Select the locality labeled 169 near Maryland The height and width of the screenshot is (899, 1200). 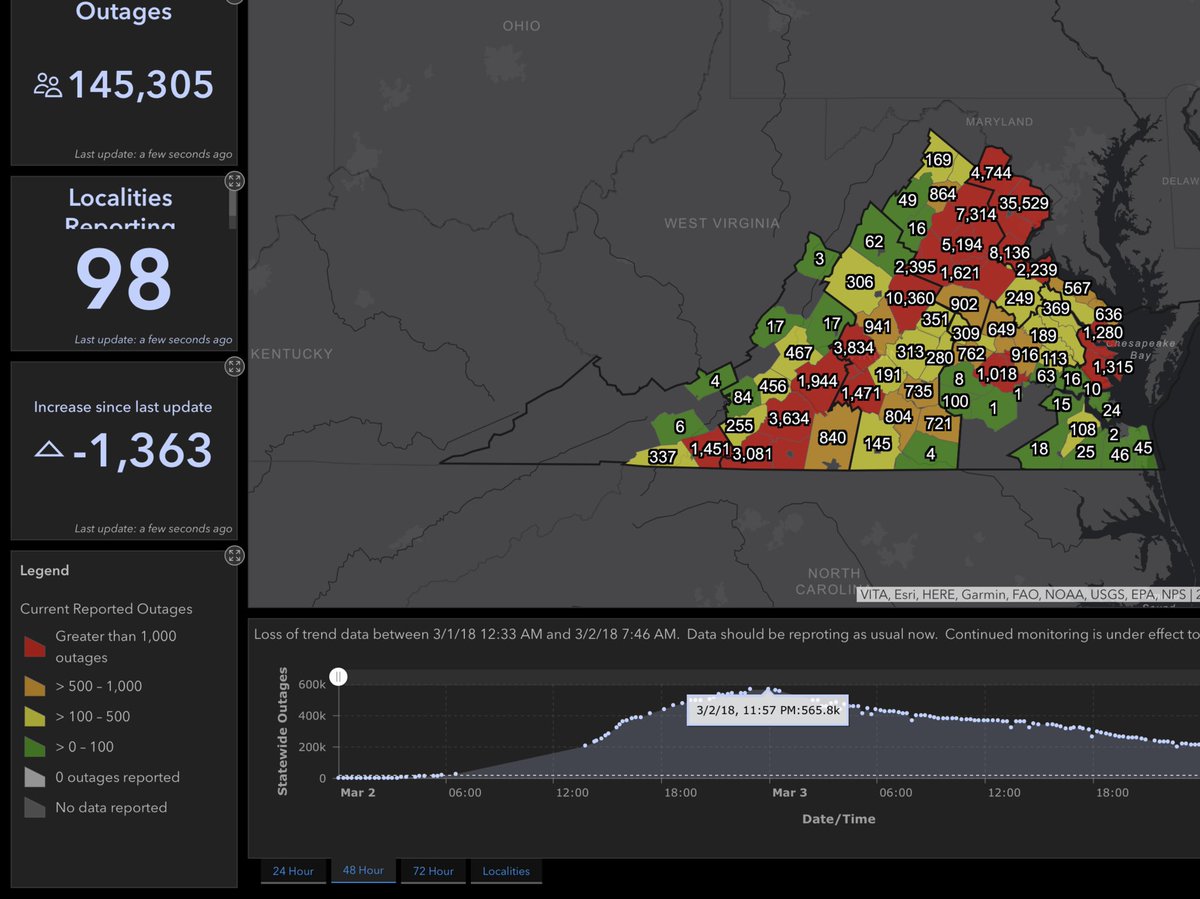[937, 159]
